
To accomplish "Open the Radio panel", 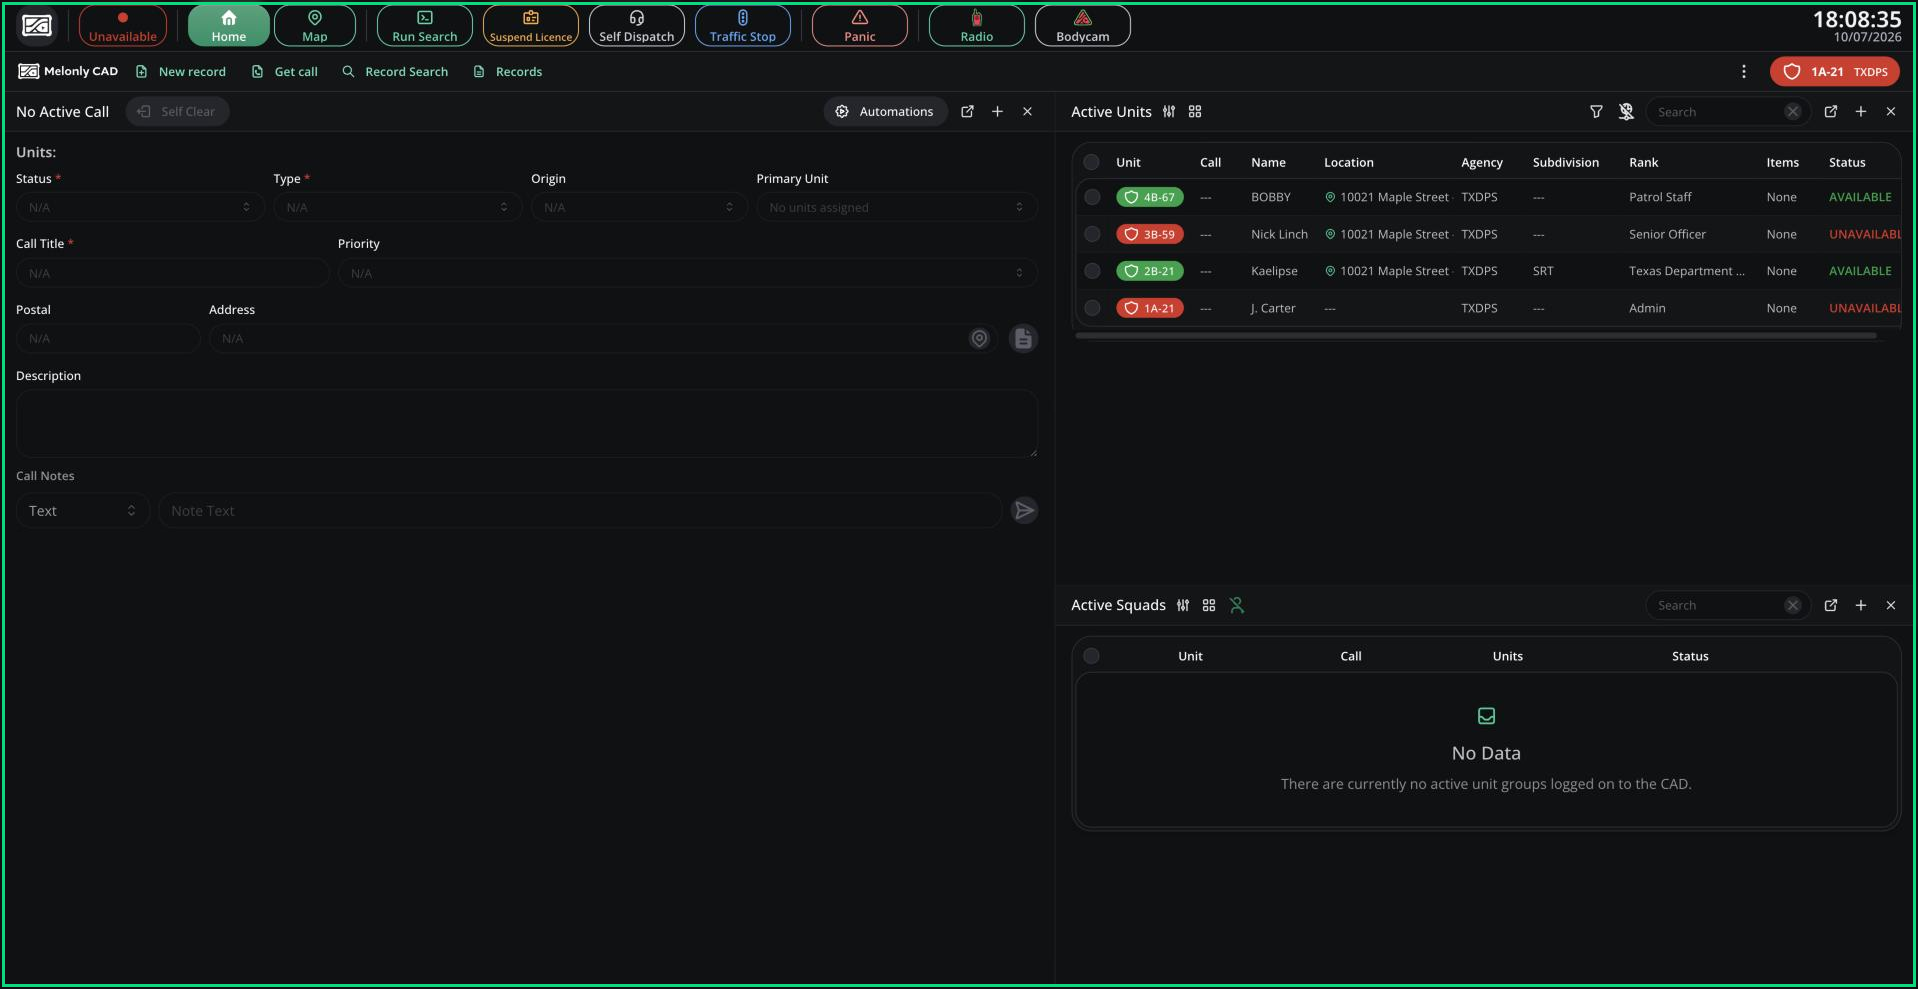I will (976, 26).
